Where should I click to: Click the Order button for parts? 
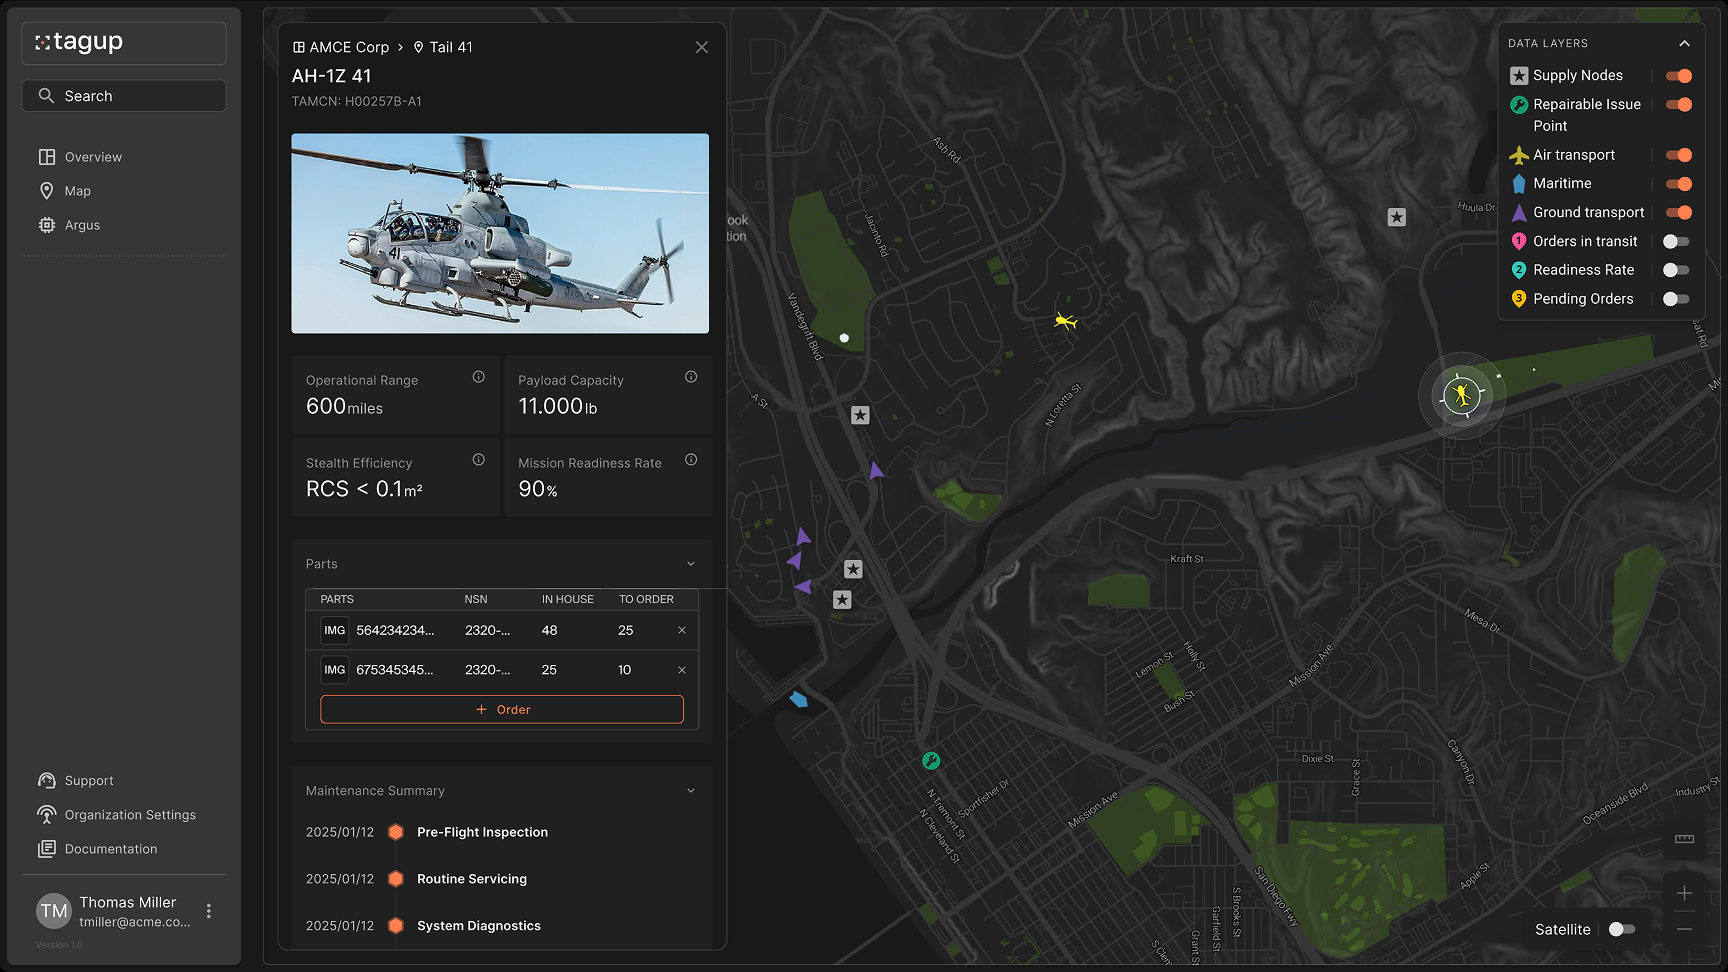tap(502, 709)
